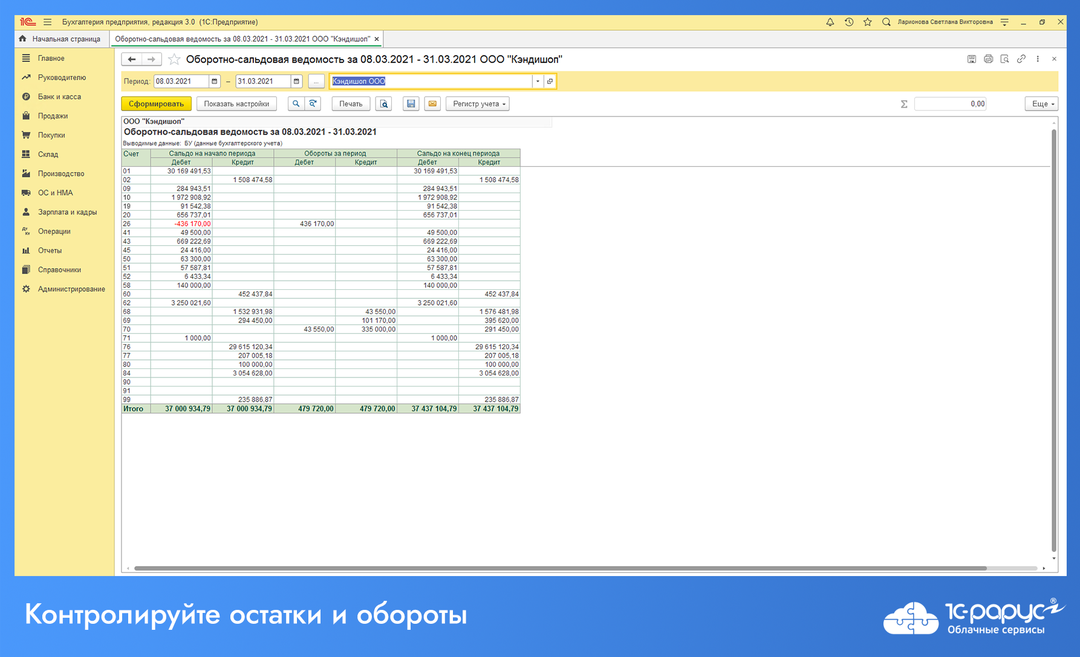
Task: Select the Зарплата и кадры sidebar icon
Action: coord(24,211)
